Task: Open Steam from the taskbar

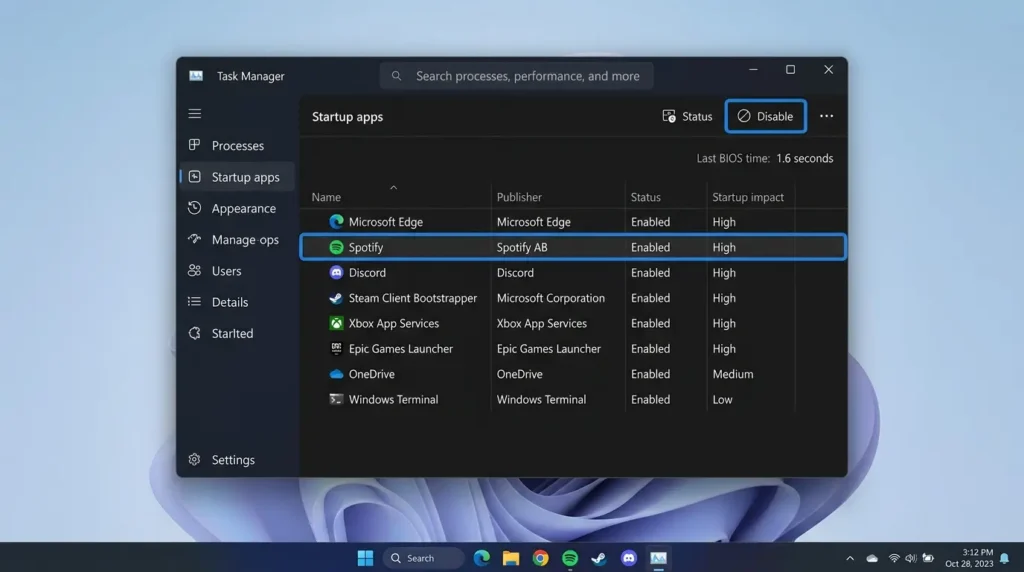Action: point(599,558)
